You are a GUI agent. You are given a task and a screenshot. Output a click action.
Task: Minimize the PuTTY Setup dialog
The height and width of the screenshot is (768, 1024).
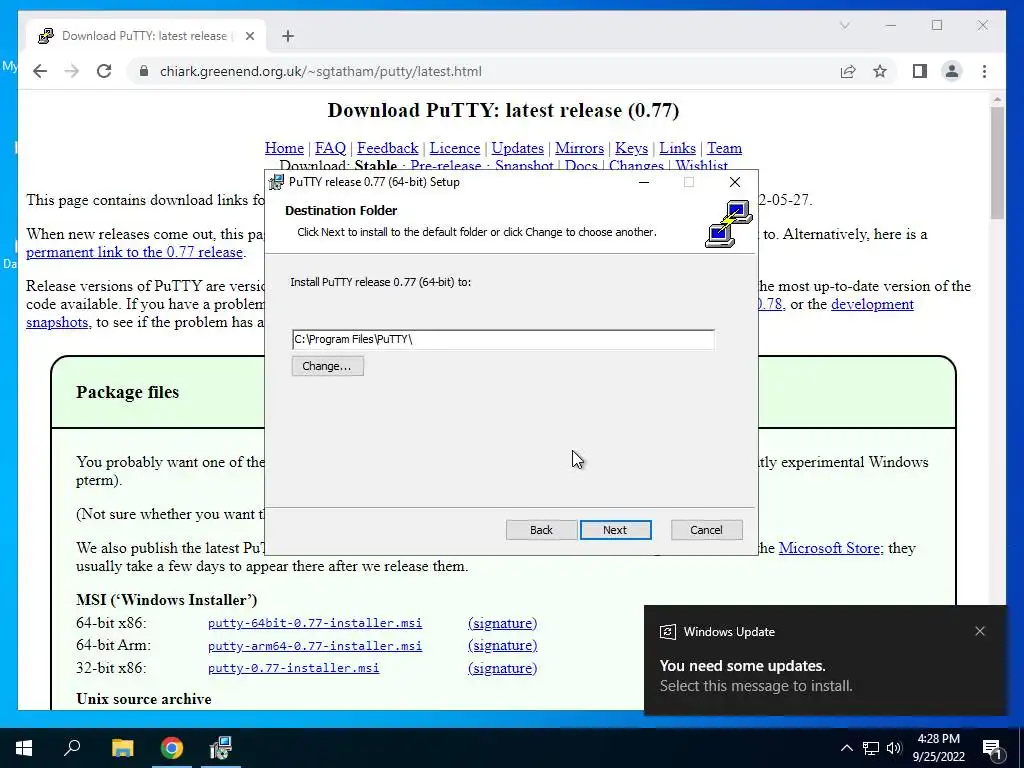(x=644, y=182)
